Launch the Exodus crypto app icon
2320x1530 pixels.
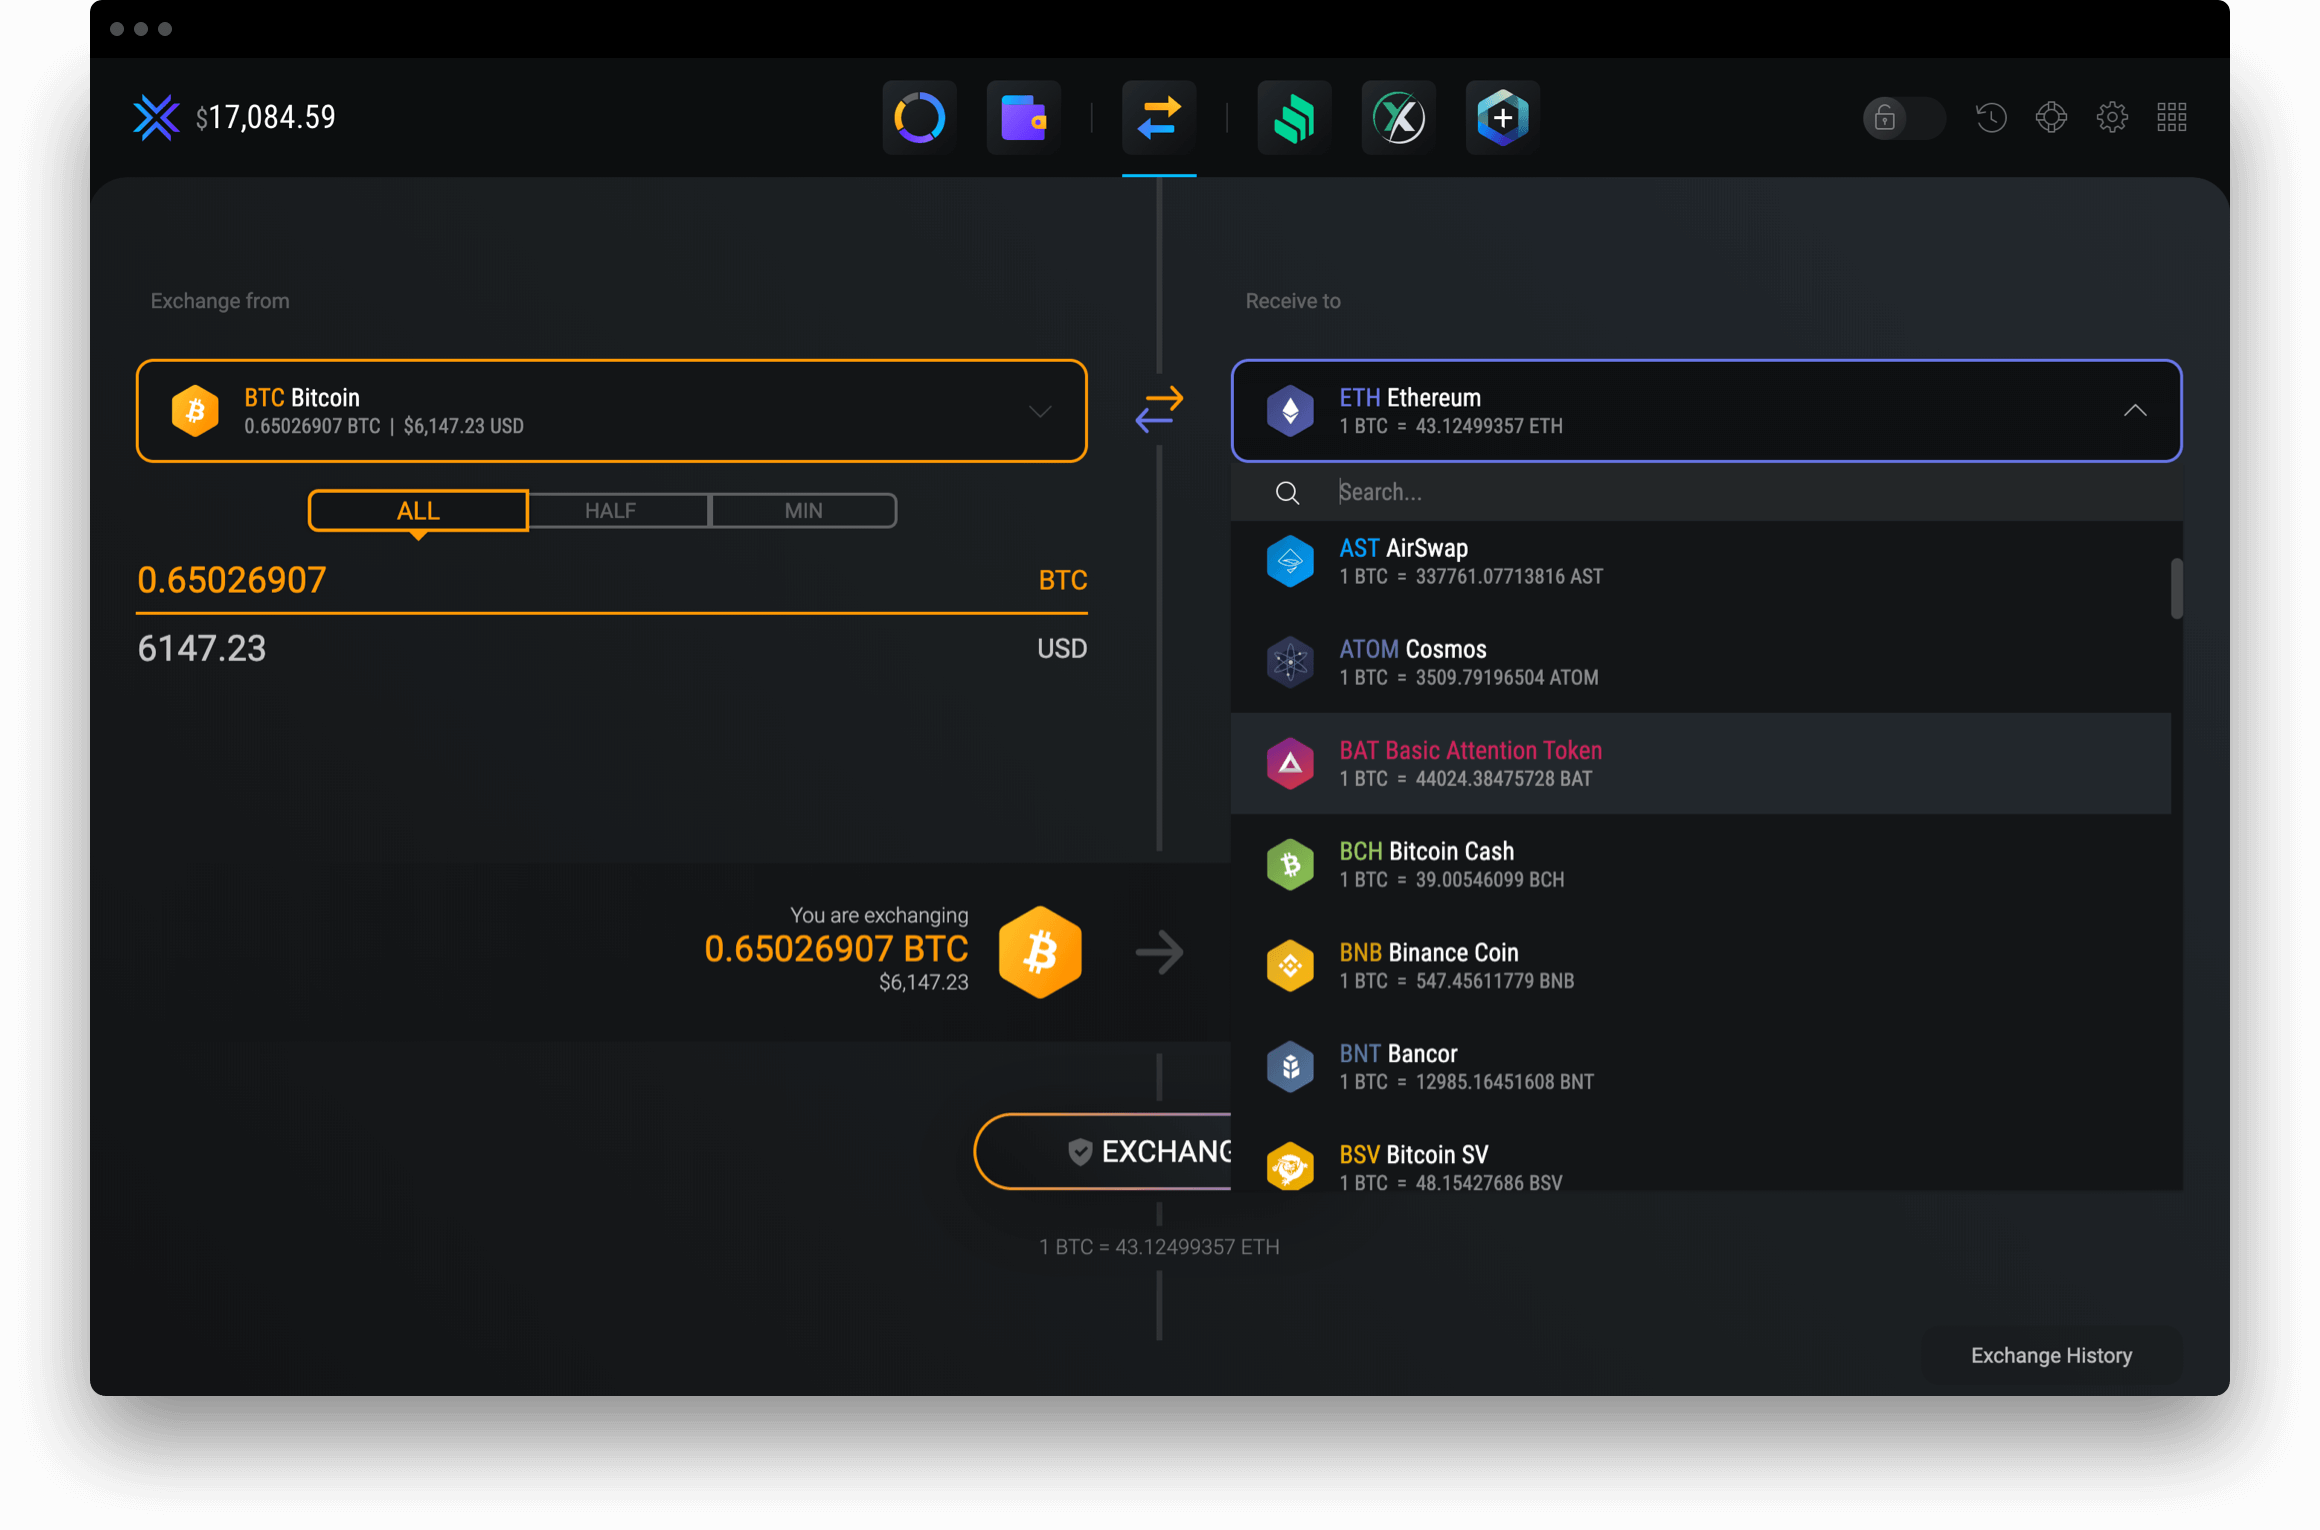(1398, 117)
